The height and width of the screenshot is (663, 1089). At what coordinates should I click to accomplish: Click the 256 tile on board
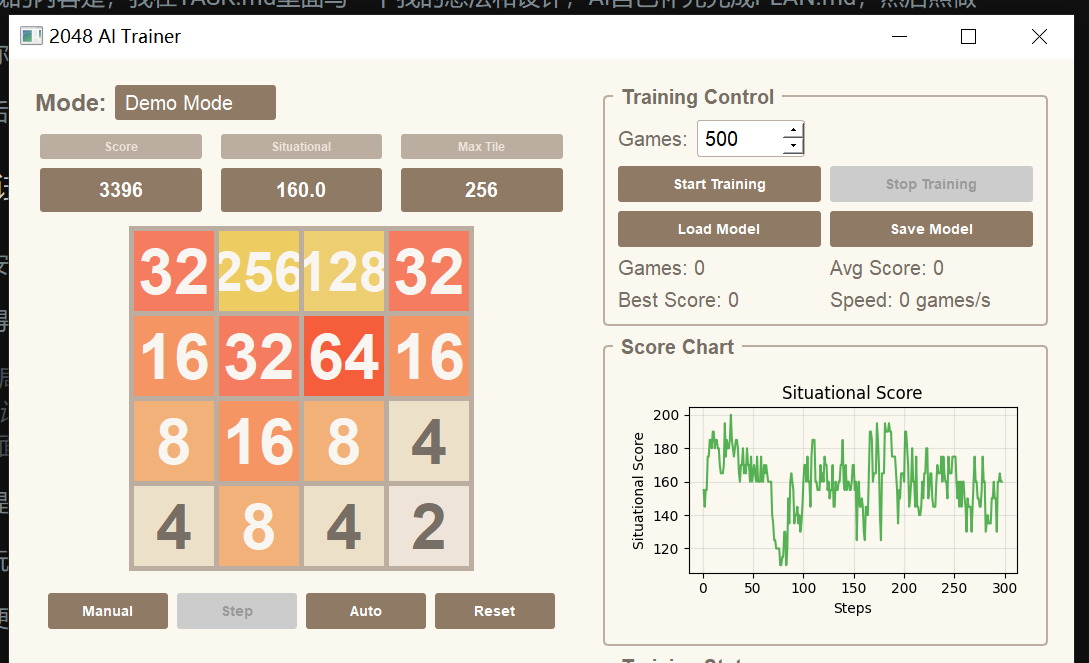[259, 271]
